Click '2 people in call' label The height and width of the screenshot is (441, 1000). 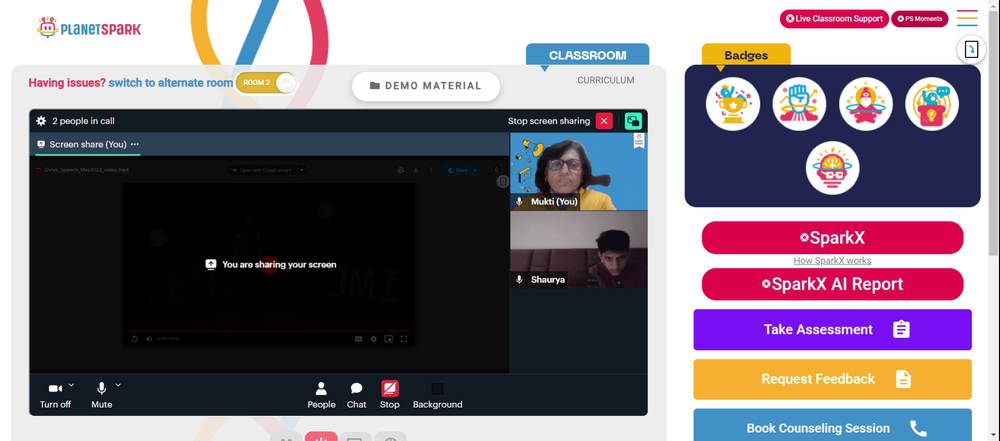(x=84, y=121)
